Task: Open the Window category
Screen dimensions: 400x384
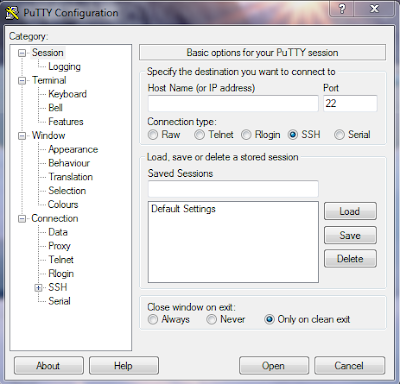Action: click(48, 136)
